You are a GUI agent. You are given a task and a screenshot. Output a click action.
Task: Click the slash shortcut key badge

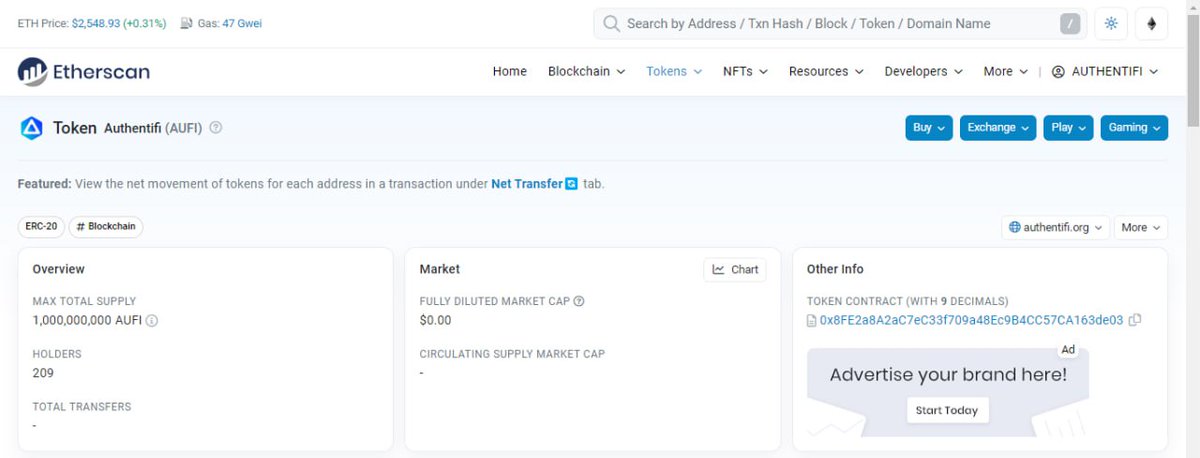[1070, 24]
